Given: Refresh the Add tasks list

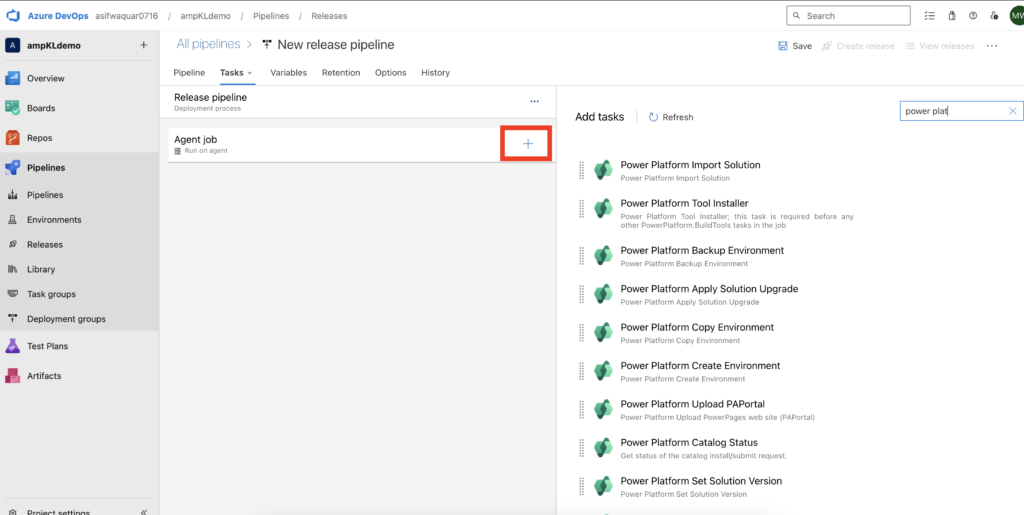Looking at the screenshot, I should click(671, 117).
